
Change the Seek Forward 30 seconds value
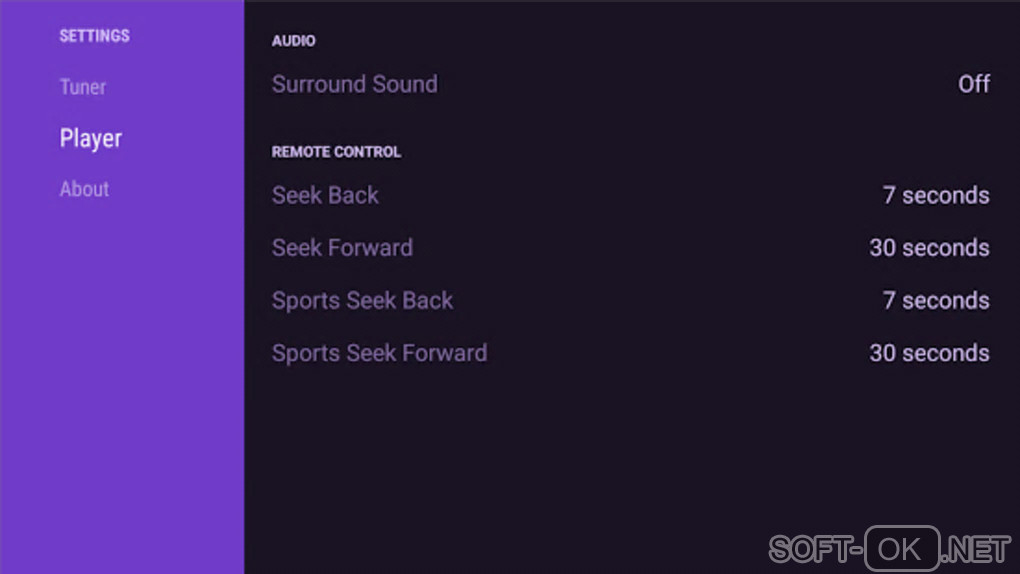[x=929, y=248]
